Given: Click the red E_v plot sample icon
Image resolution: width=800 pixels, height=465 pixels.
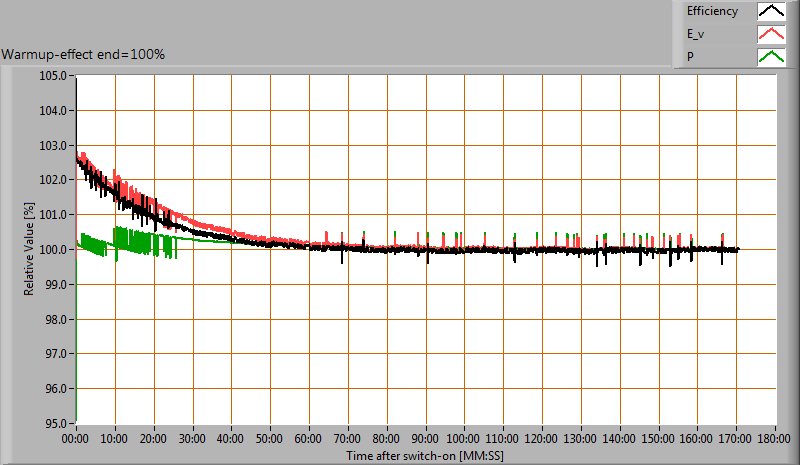Looking at the screenshot, I should pos(770,34).
